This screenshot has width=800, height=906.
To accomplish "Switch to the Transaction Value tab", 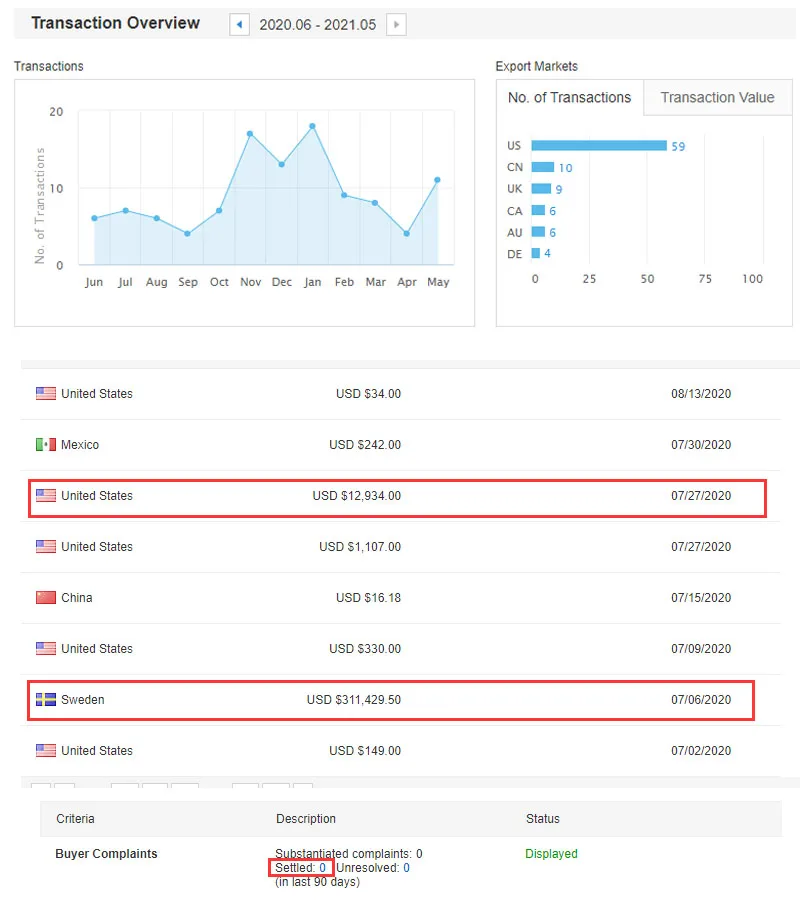I will (x=717, y=98).
